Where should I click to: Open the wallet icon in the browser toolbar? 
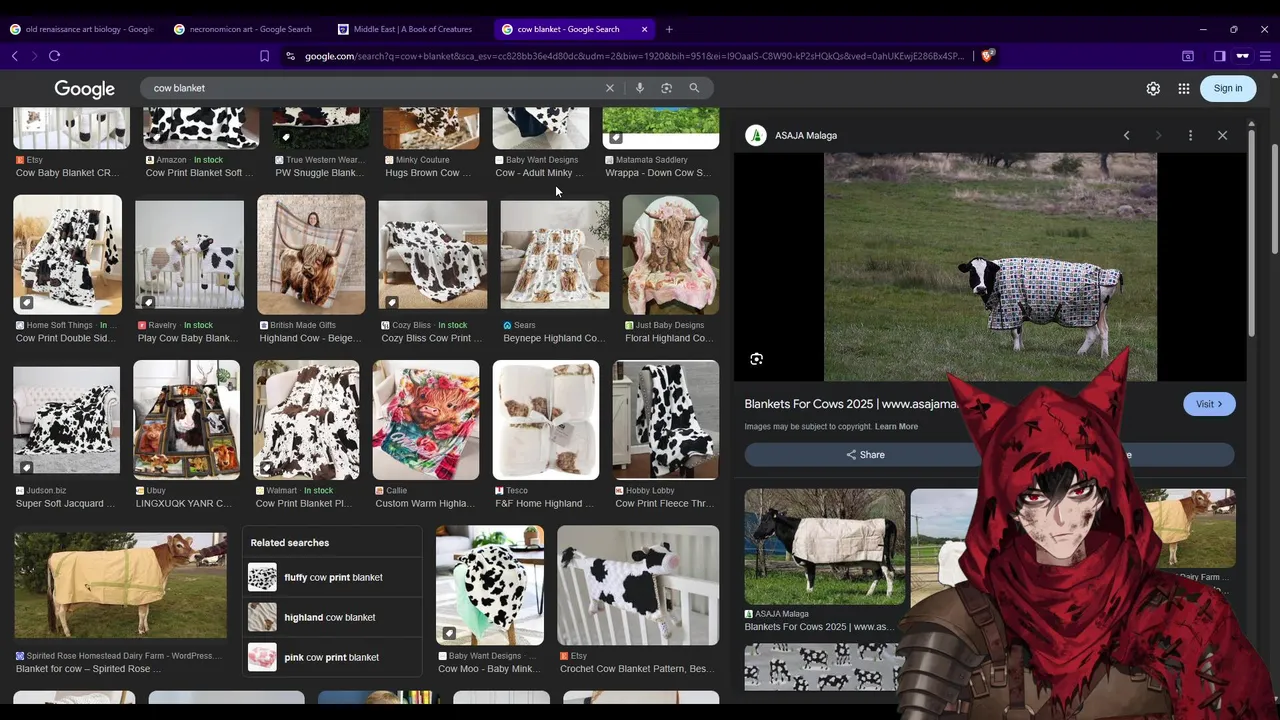pyautogui.click(x=1188, y=56)
